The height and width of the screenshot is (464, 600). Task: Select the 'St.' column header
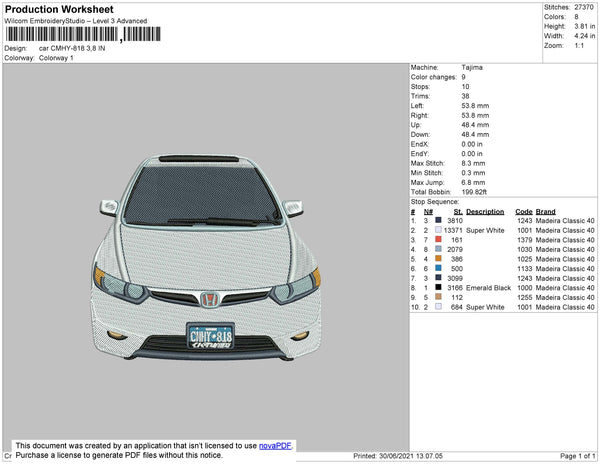(458, 212)
